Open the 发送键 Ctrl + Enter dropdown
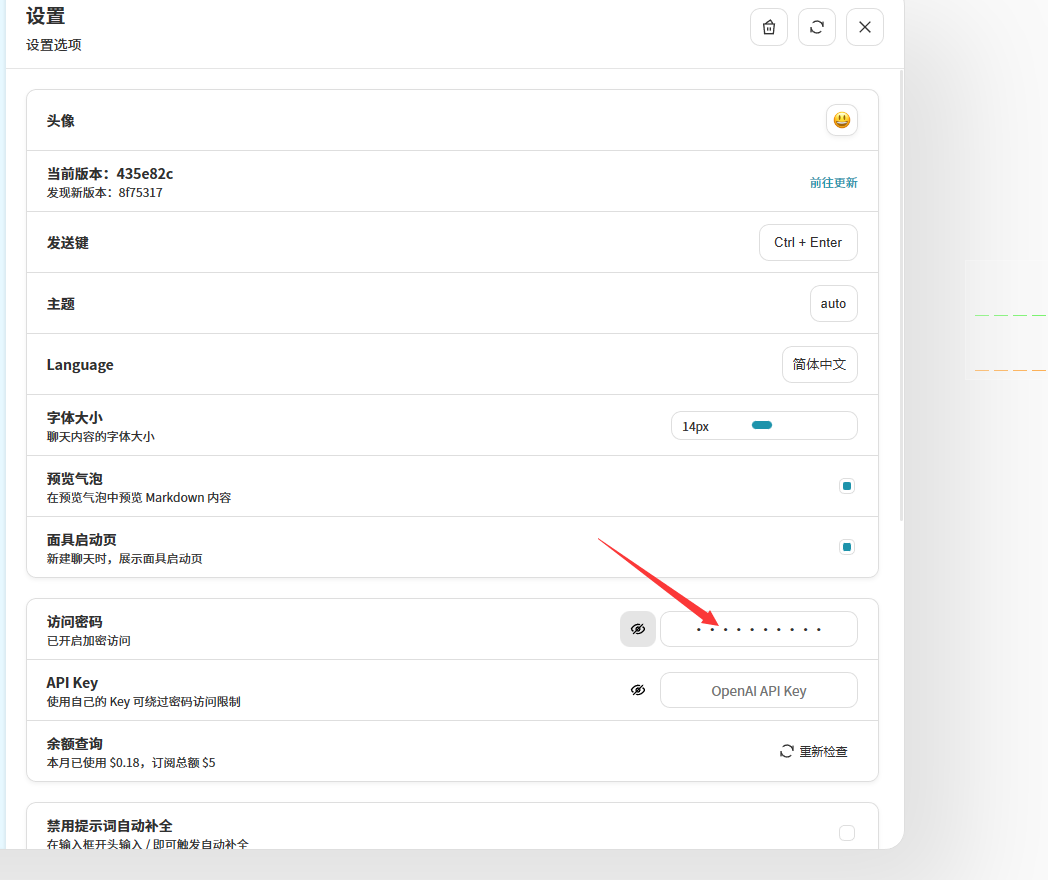Viewport: 1048px width, 880px height. point(808,242)
